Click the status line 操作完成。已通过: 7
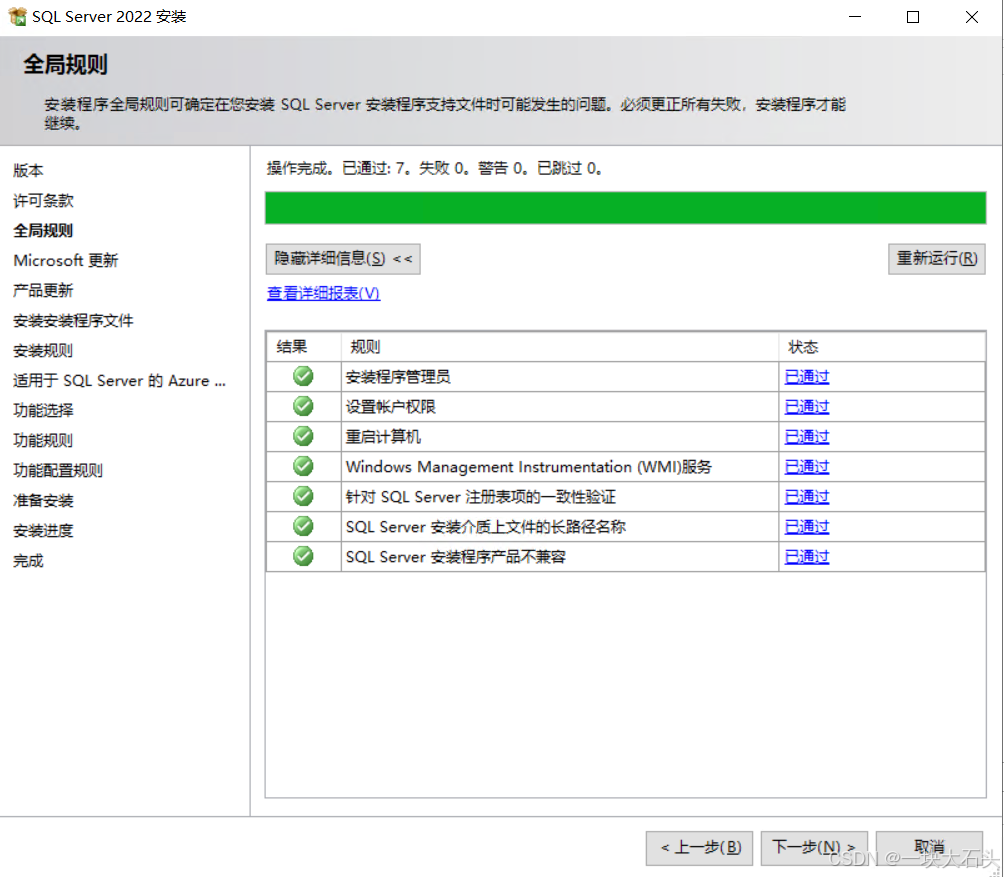Image resolution: width=1004 pixels, height=877 pixels. point(434,168)
